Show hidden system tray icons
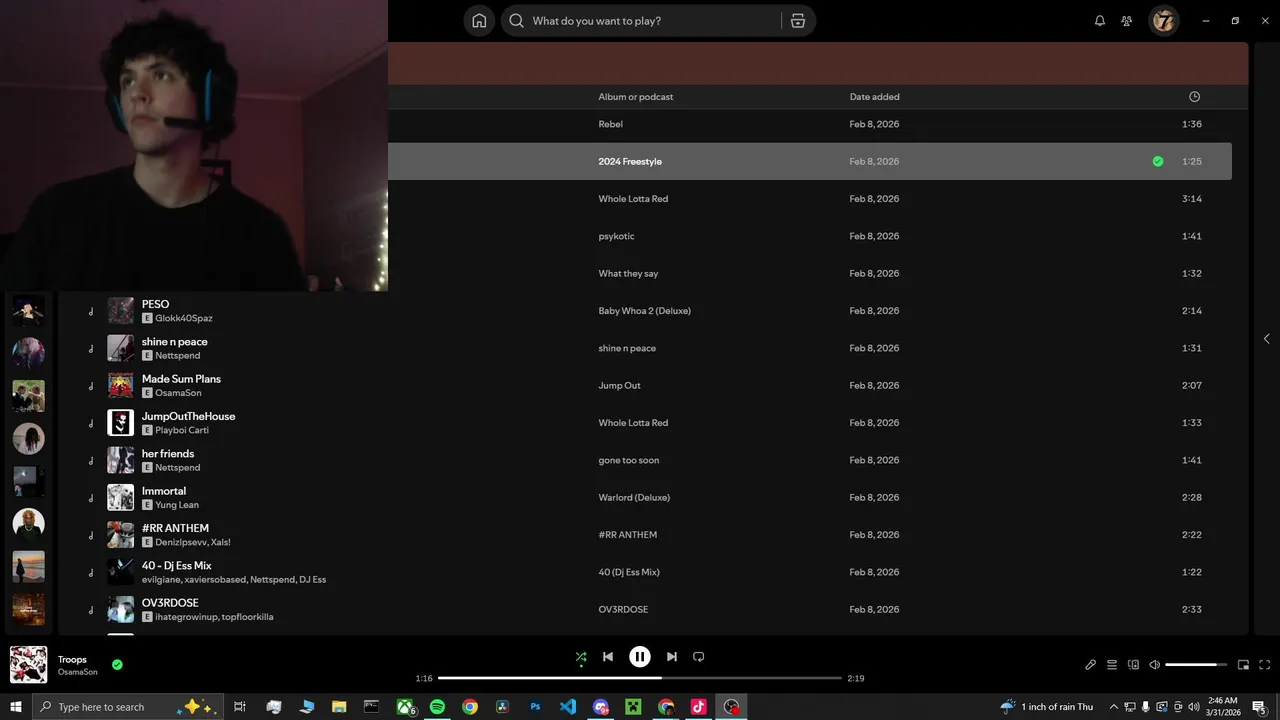The height and width of the screenshot is (720, 1280). 1114,707
